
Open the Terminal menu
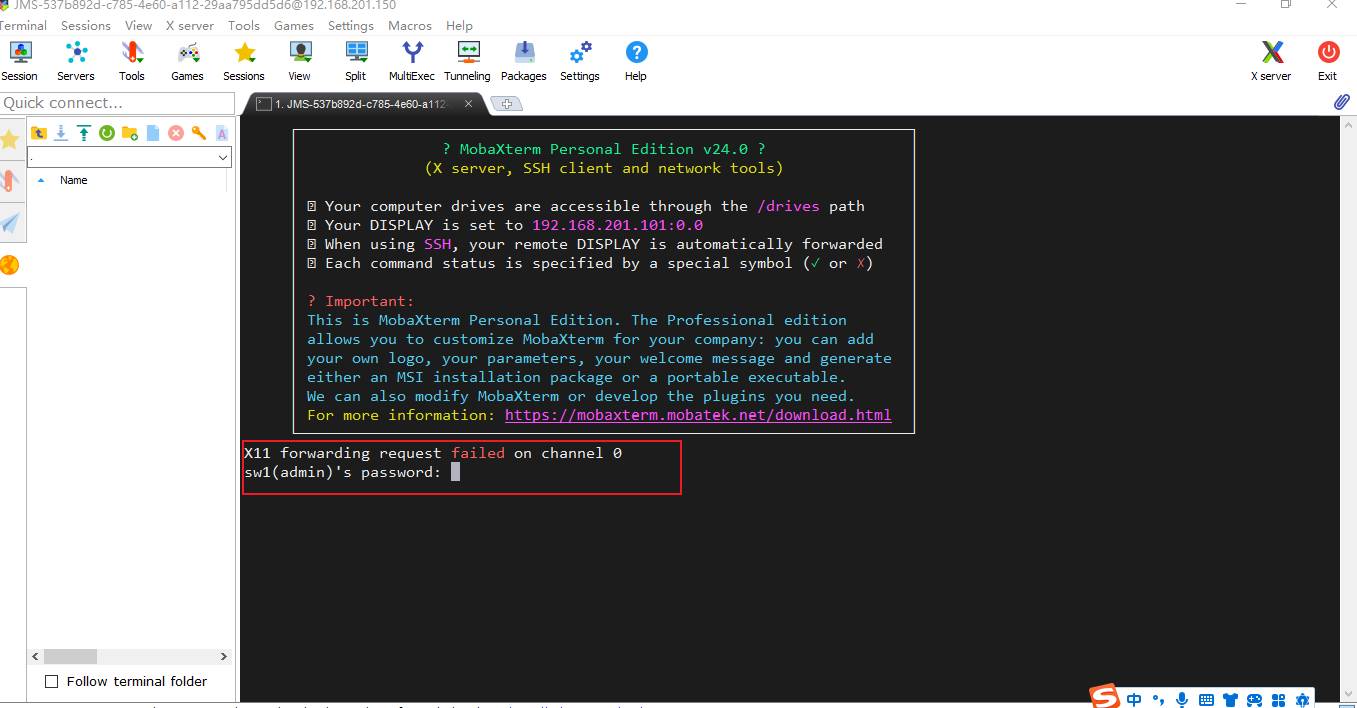click(23, 25)
